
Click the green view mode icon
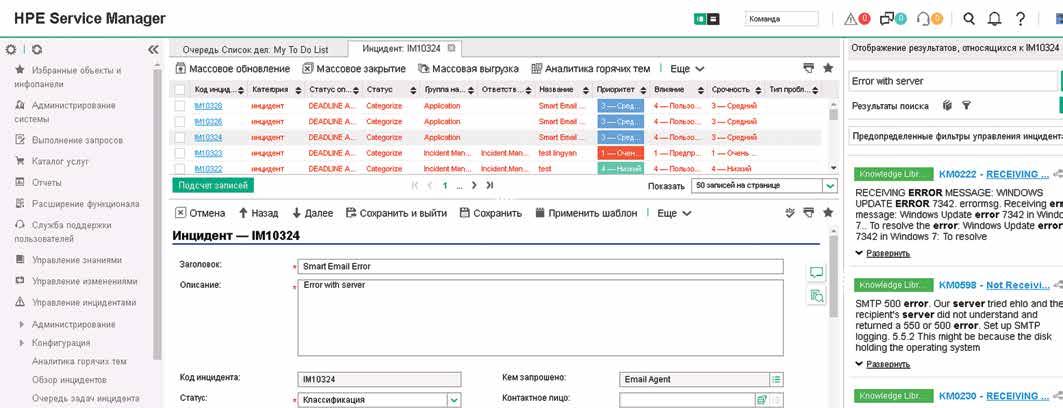(700, 19)
